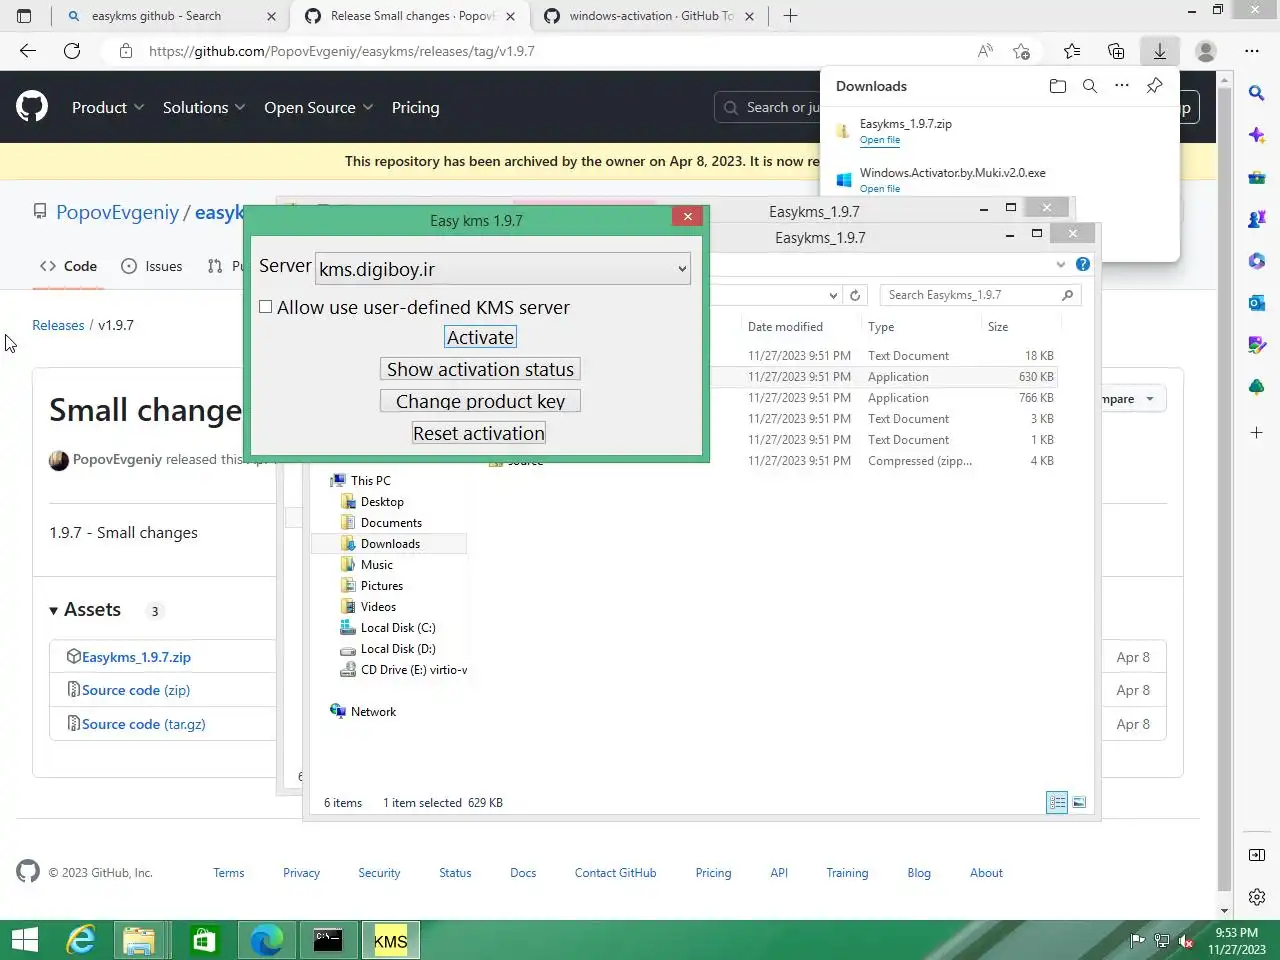
Task: Open Internet Explorer from taskbar
Action: pyautogui.click(x=80, y=940)
